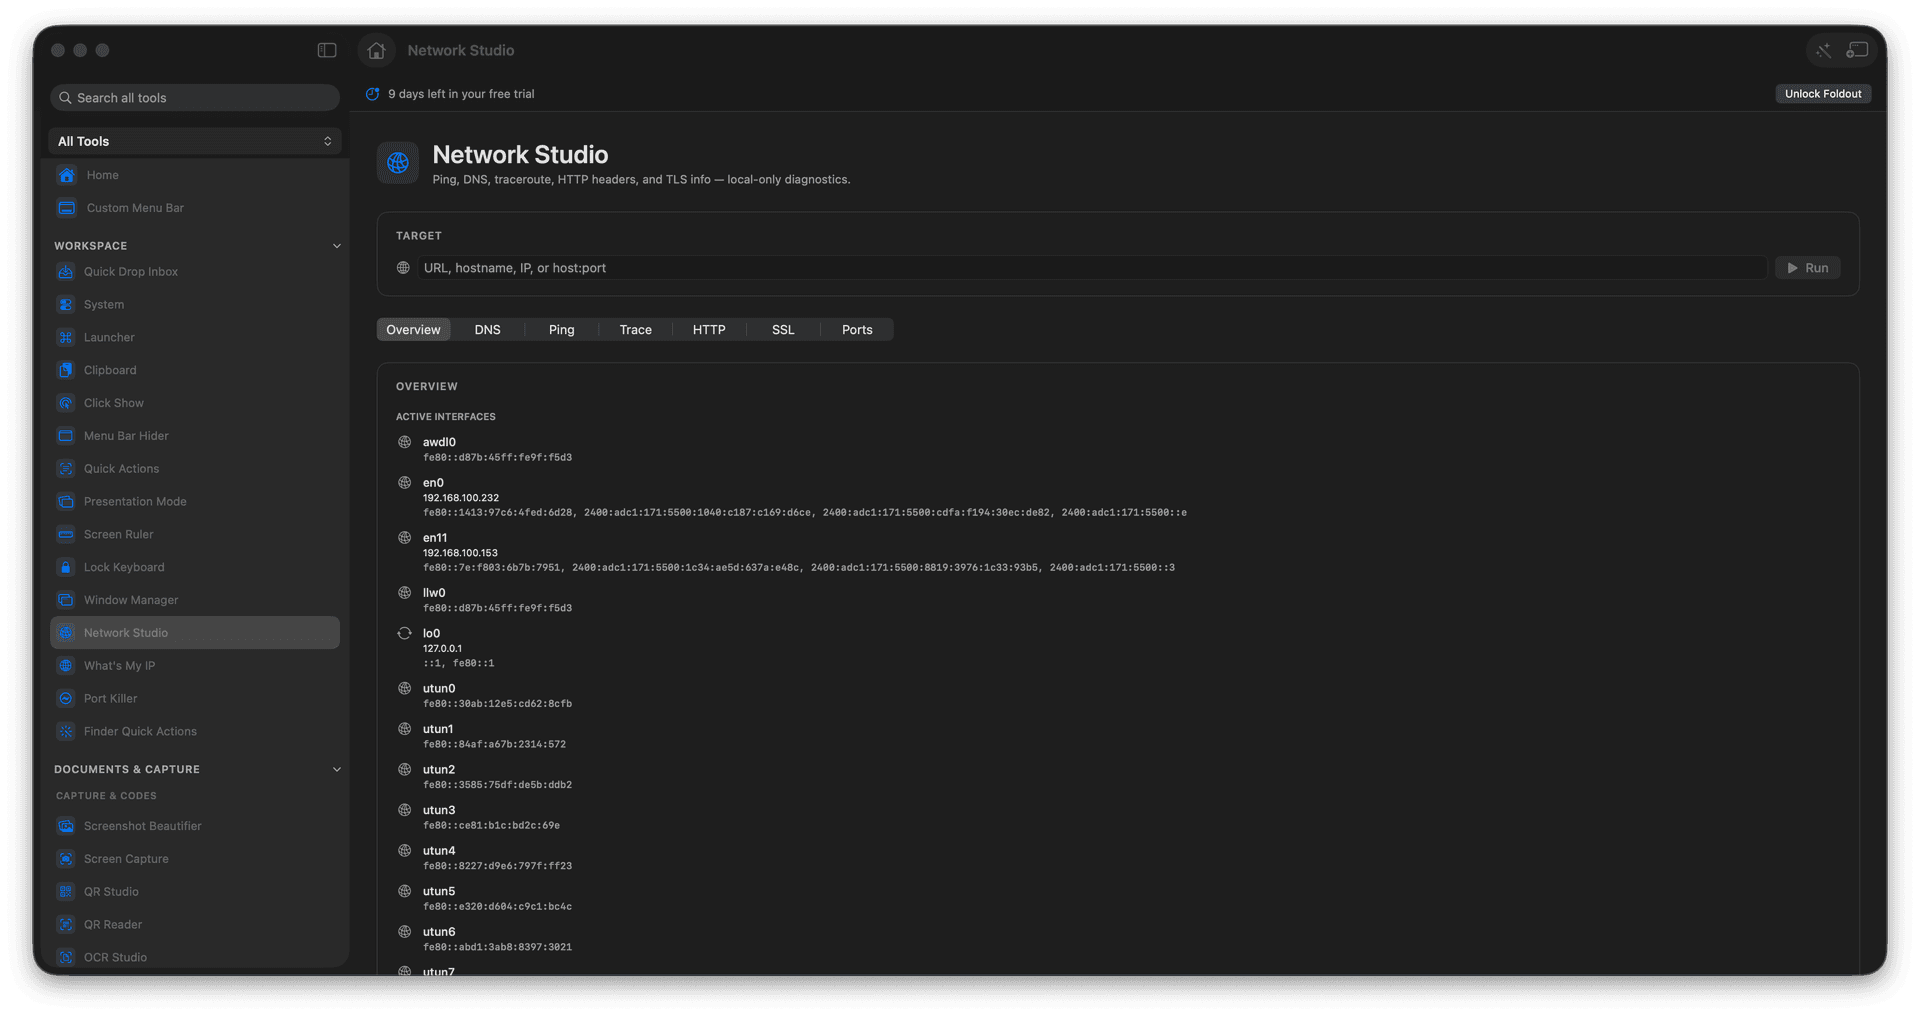Click the What's My IP icon
The height and width of the screenshot is (1016, 1920).
coord(66,666)
